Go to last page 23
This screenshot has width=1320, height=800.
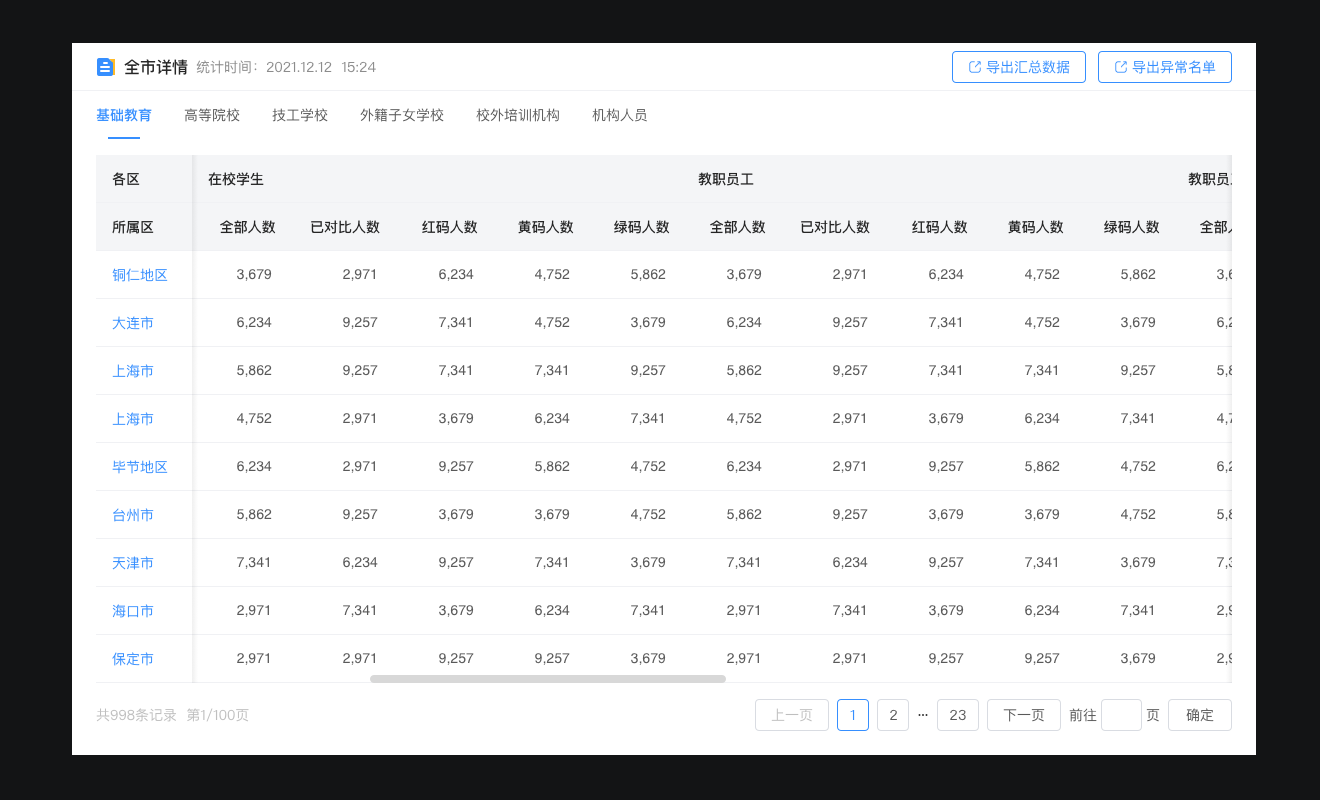pos(957,715)
